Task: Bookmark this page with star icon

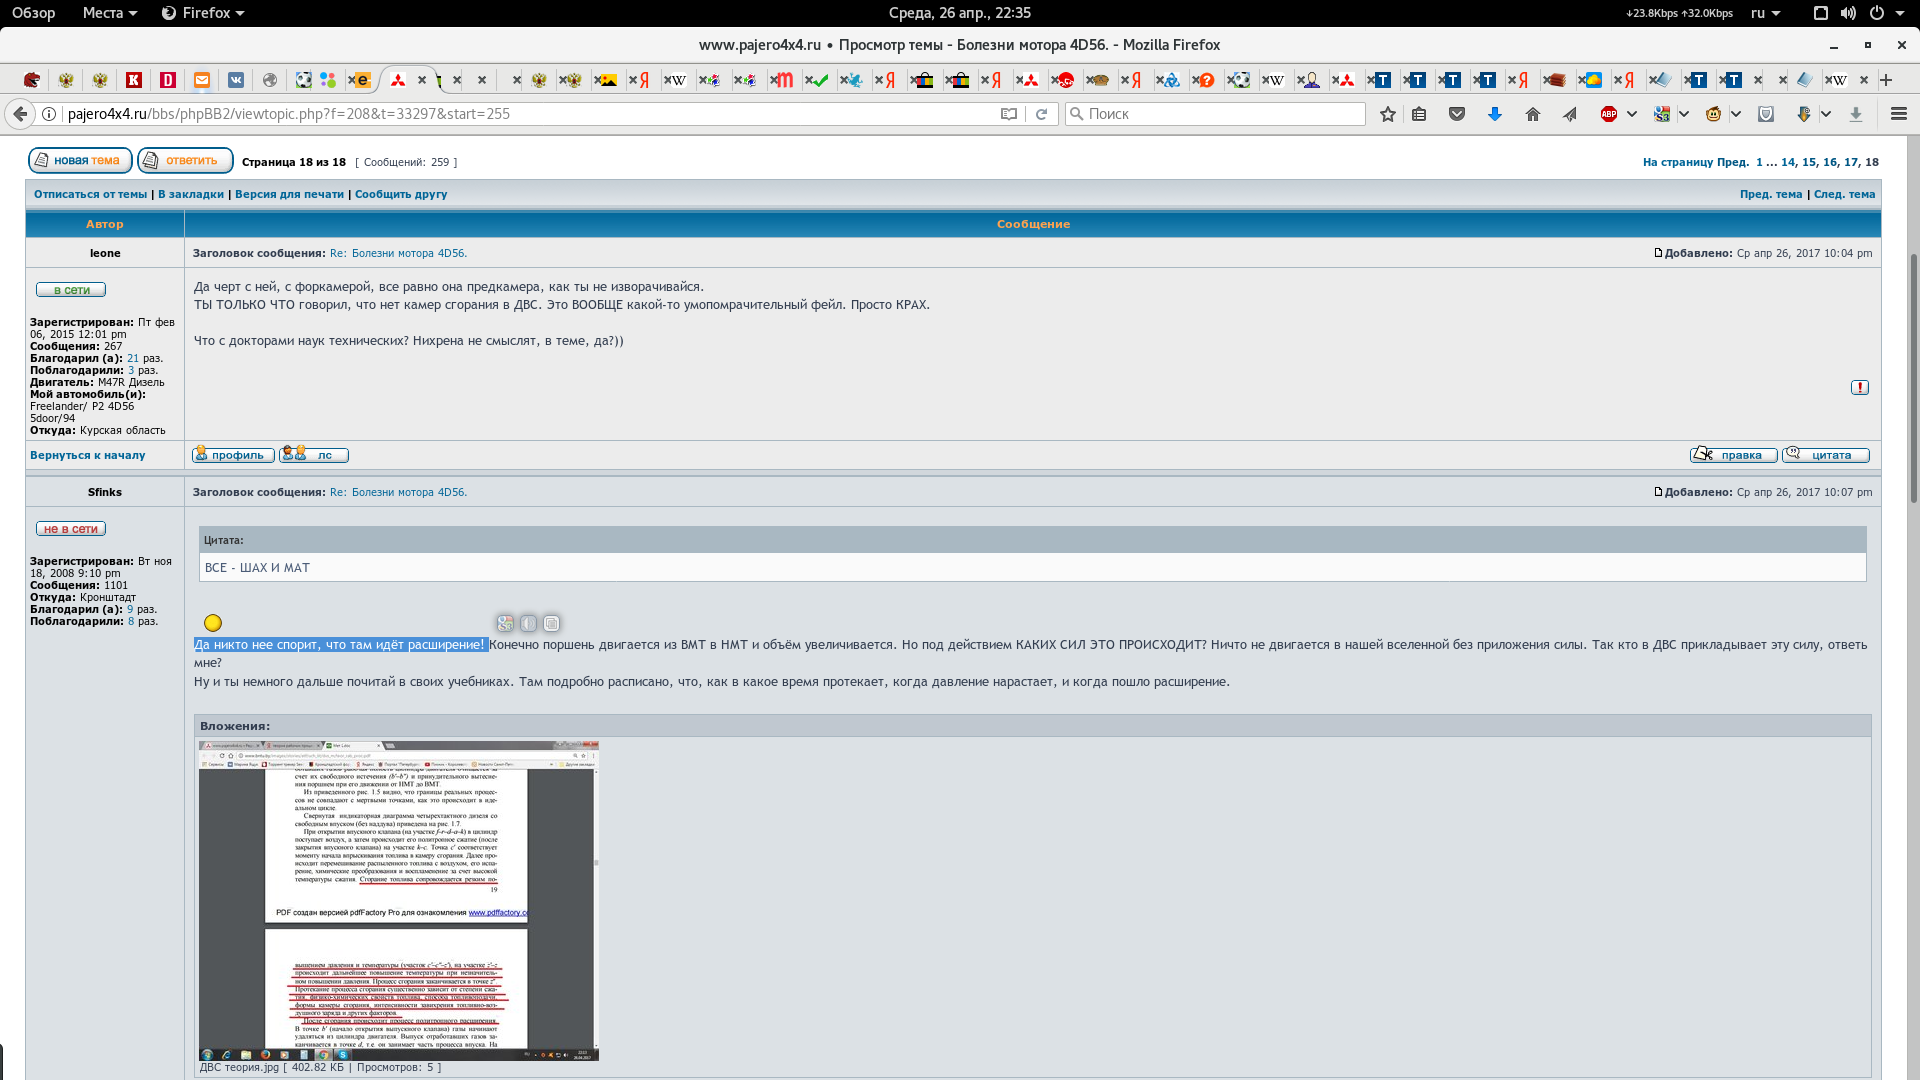Action: 1387,114
